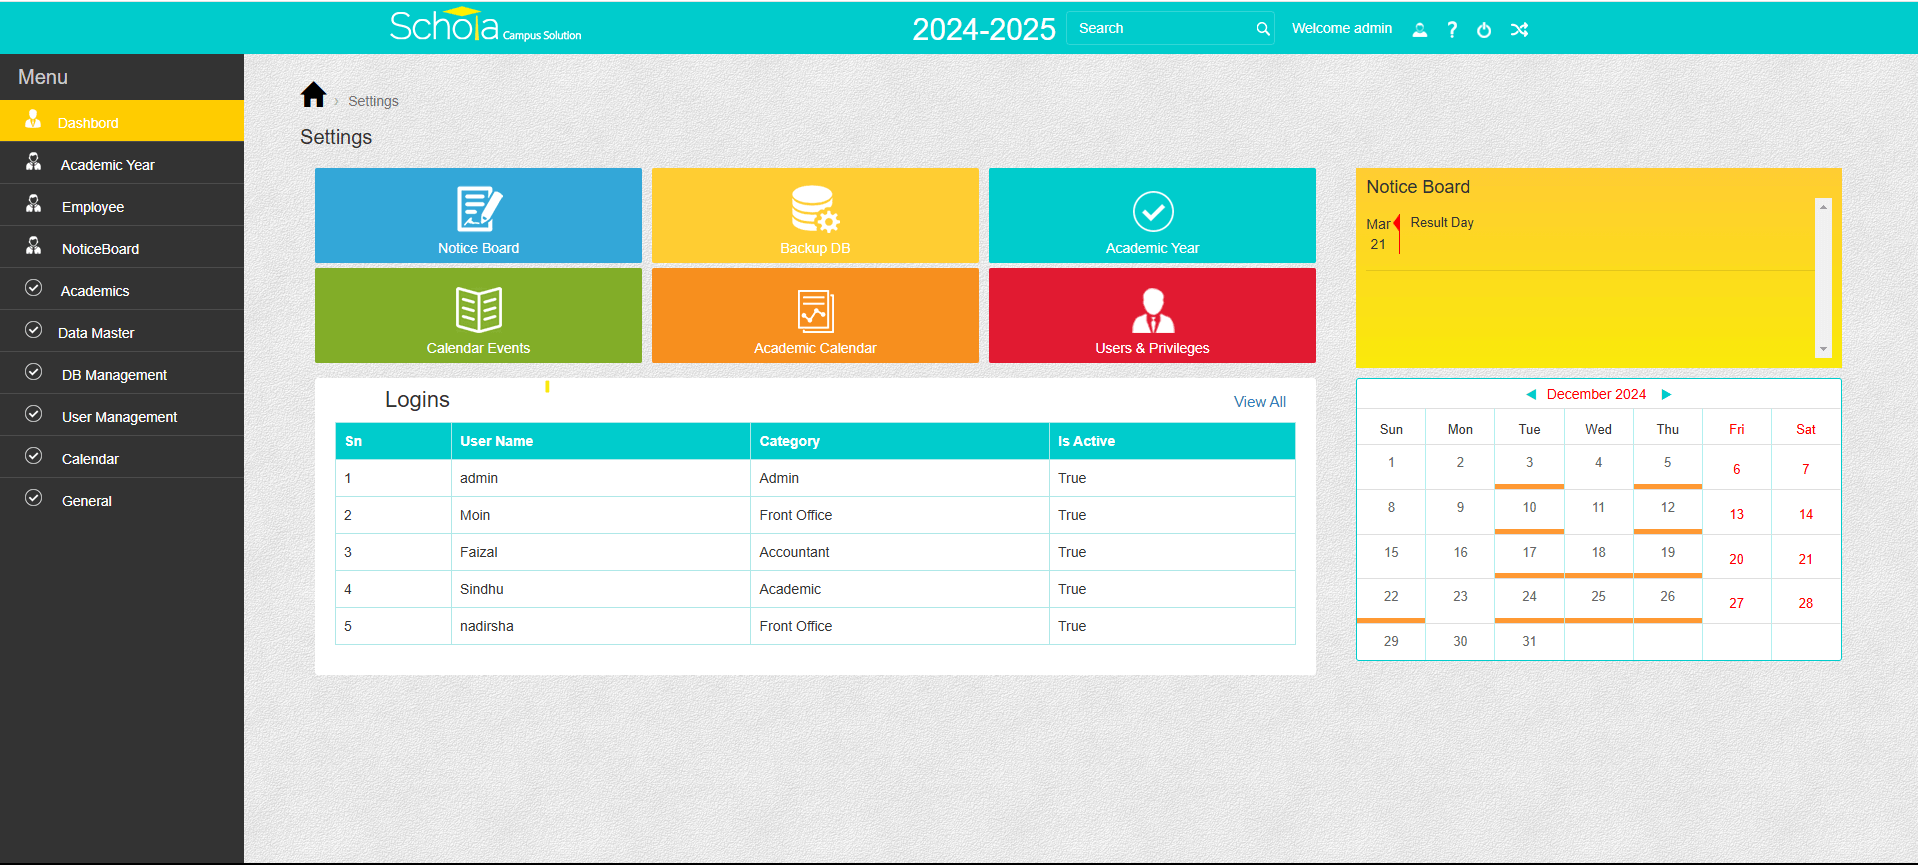
Task: Open the user profile icon in header
Action: tap(1419, 30)
